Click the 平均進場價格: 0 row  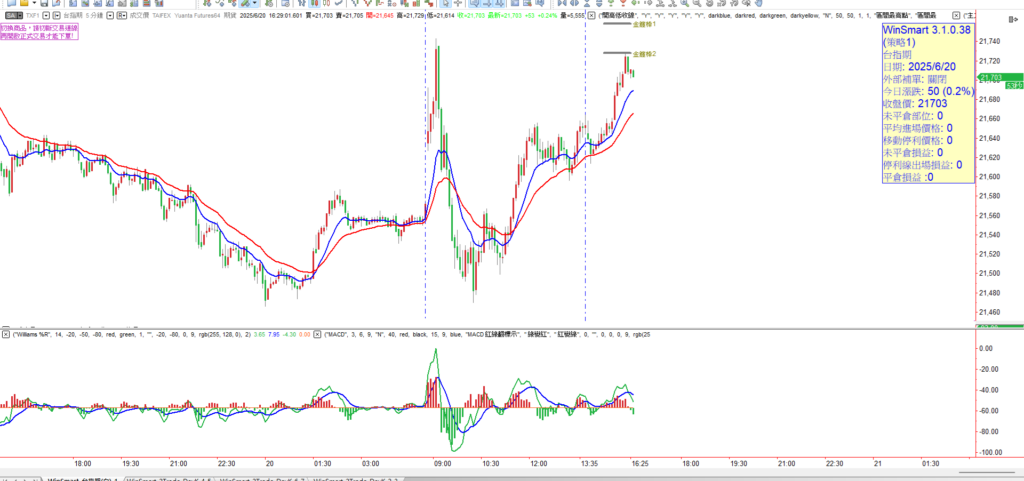(918, 128)
